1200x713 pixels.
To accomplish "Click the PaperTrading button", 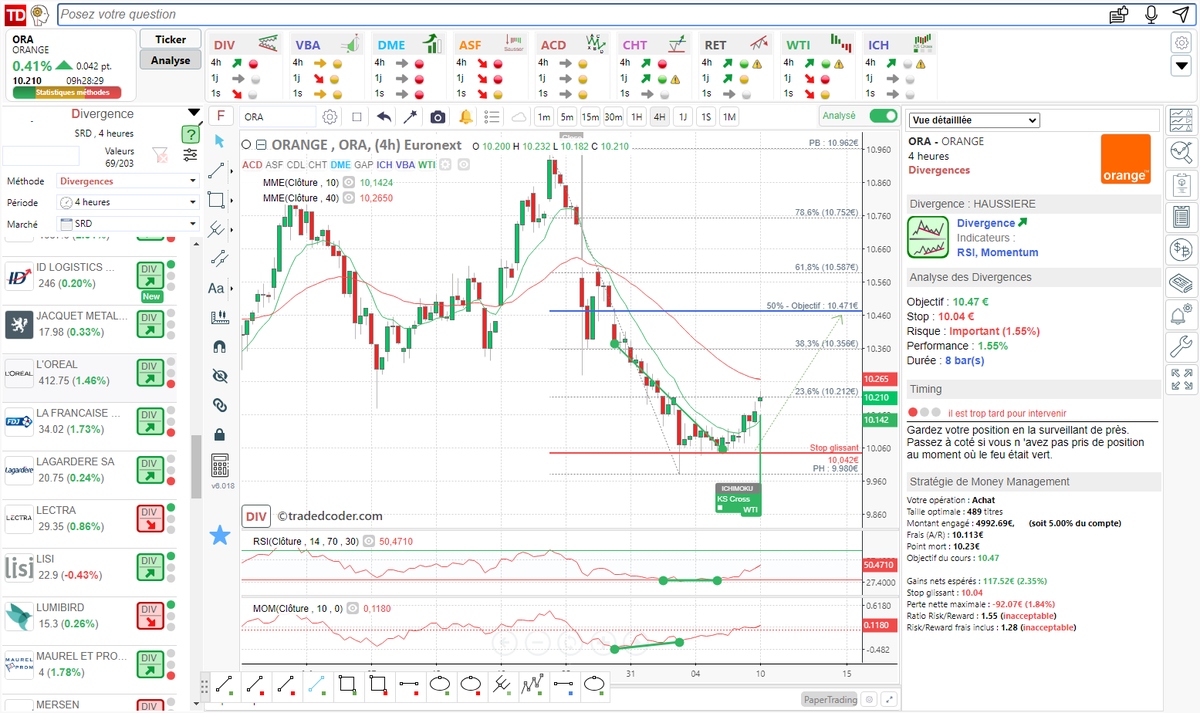I will coord(829,700).
